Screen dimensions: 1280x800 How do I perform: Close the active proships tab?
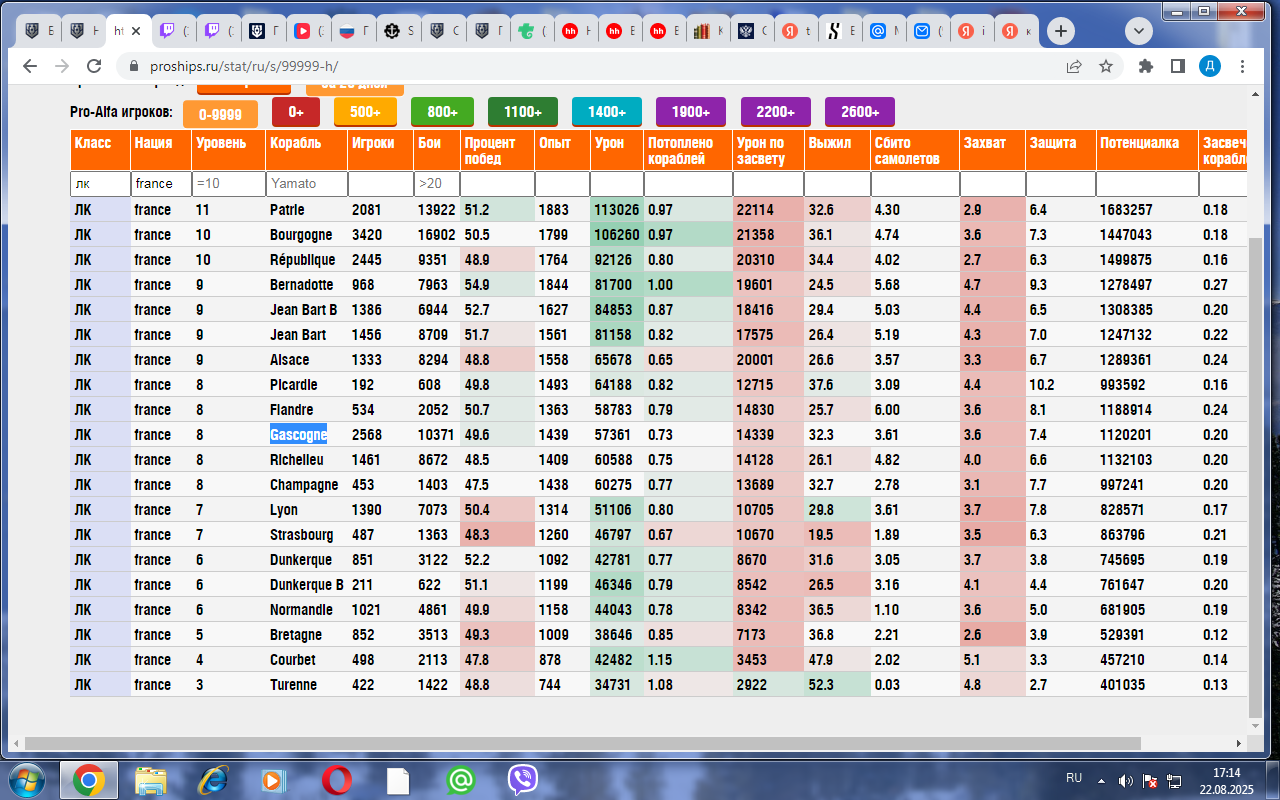[137, 31]
